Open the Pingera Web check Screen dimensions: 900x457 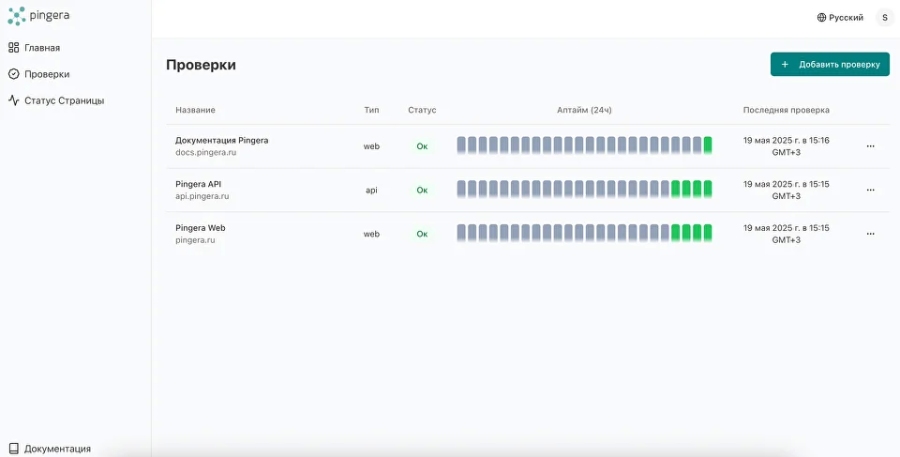(200, 228)
